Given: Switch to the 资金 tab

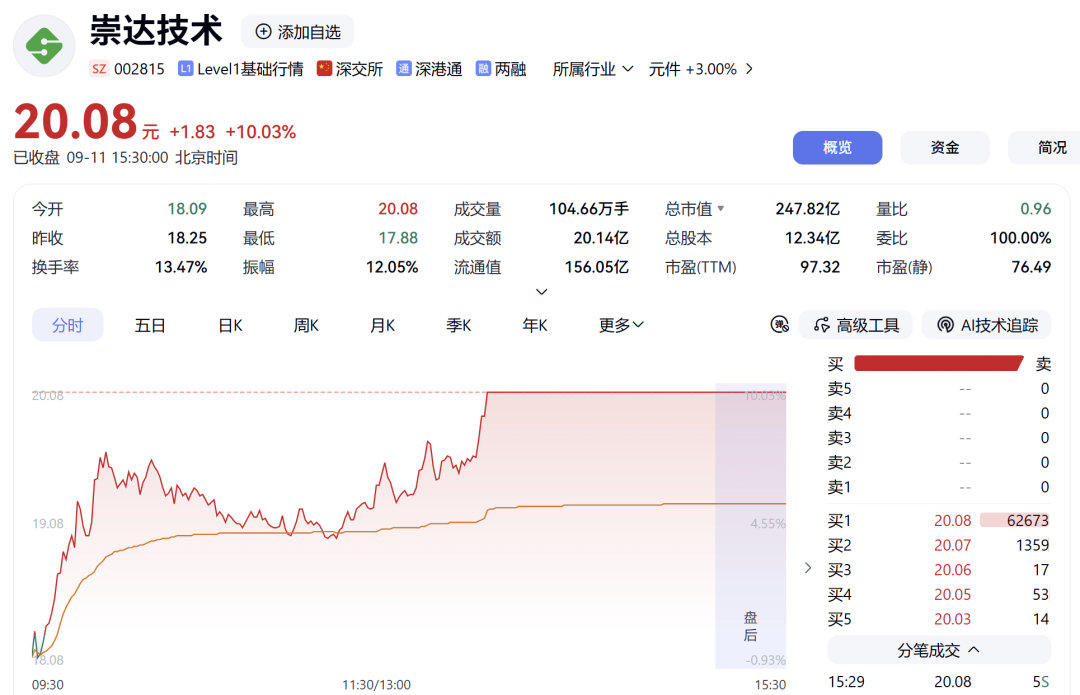Looking at the screenshot, I should [944, 147].
